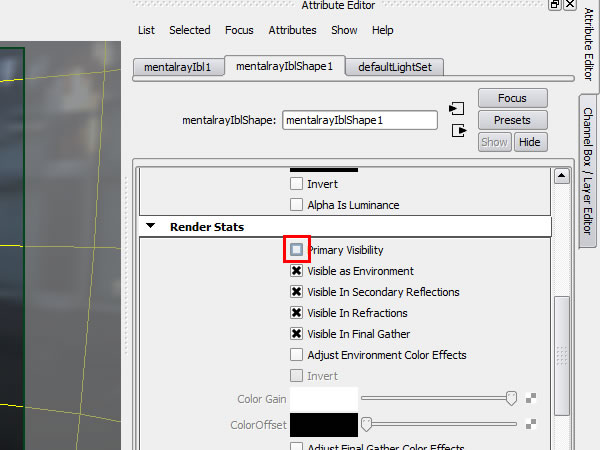Collapse the Render Stats section
Viewport: 600px width, 450px height.
point(151,226)
